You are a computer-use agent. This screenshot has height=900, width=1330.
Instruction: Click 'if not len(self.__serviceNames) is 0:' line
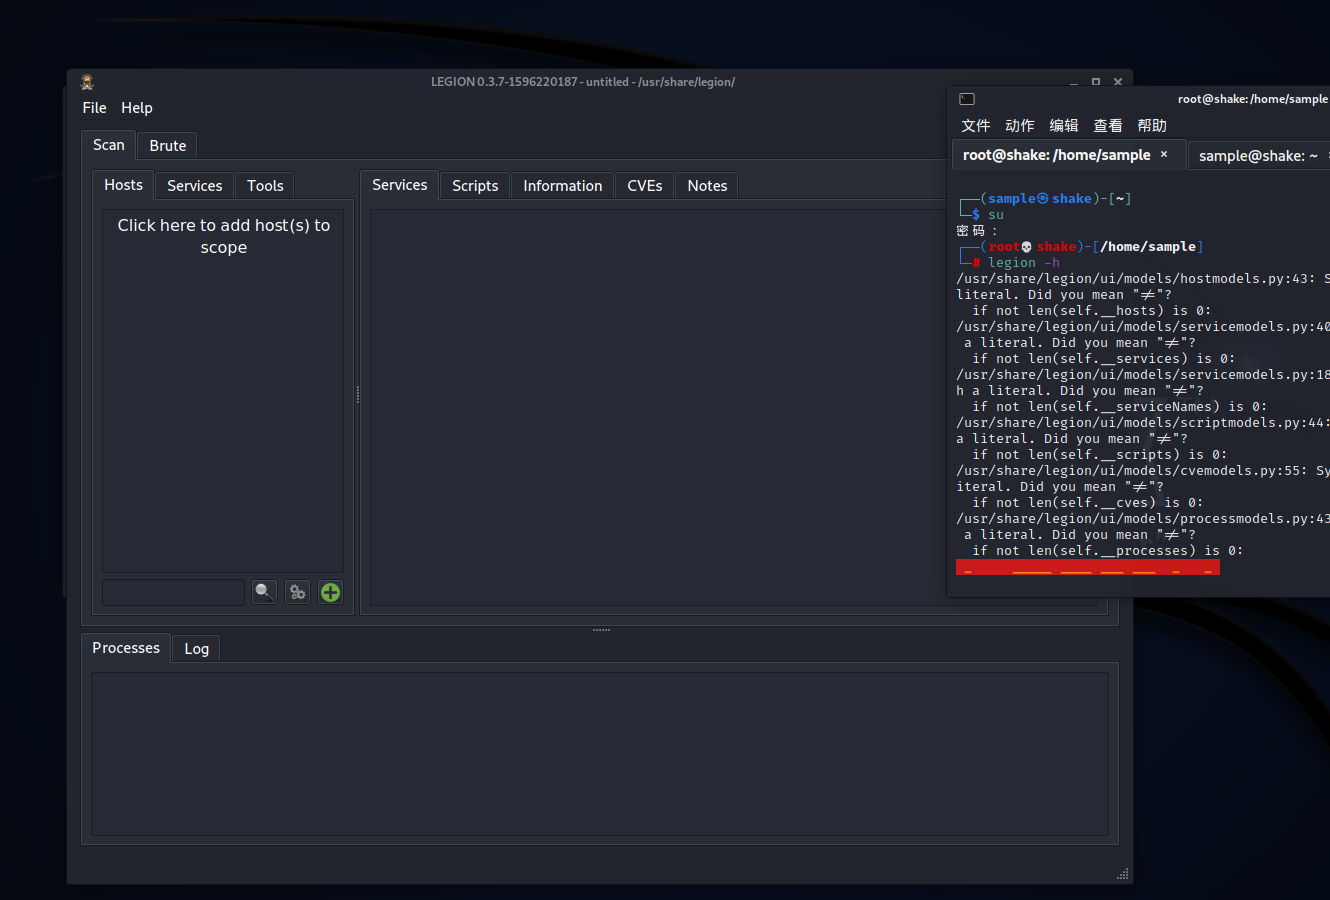pos(1120,407)
